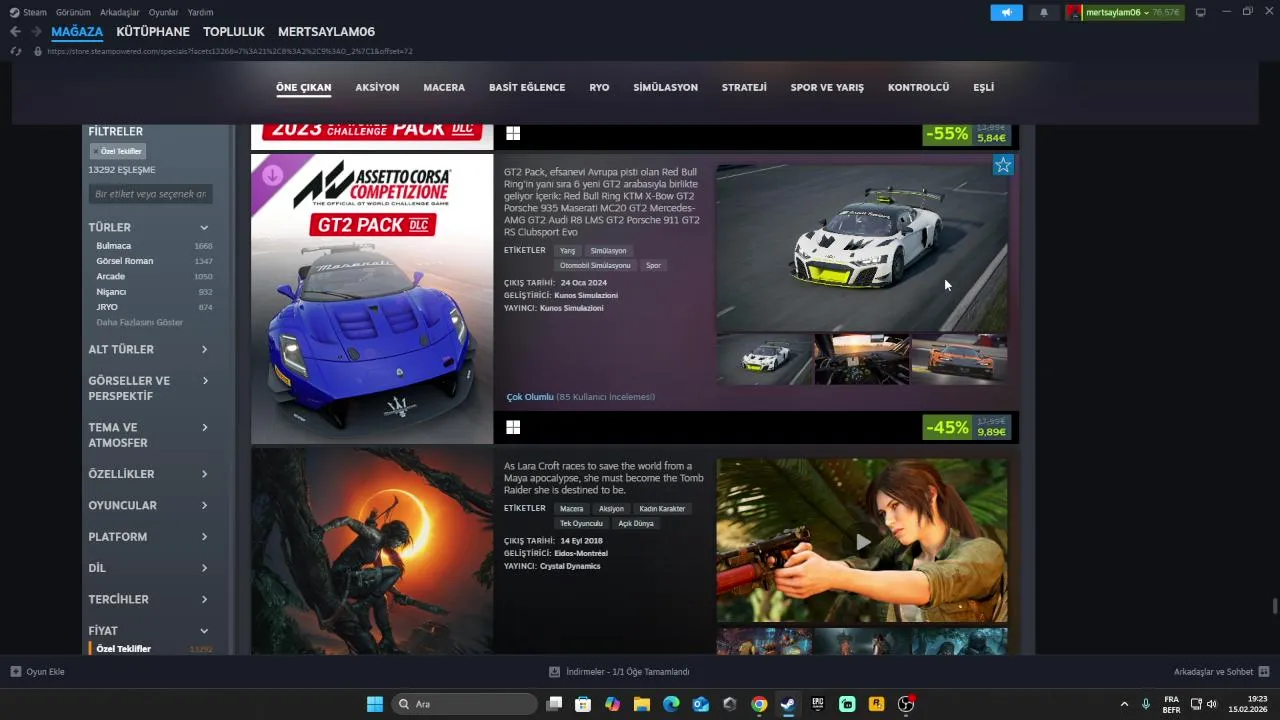Open the Steam menu
This screenshot has width=1280, height=720.
click(x=28, y=12)
